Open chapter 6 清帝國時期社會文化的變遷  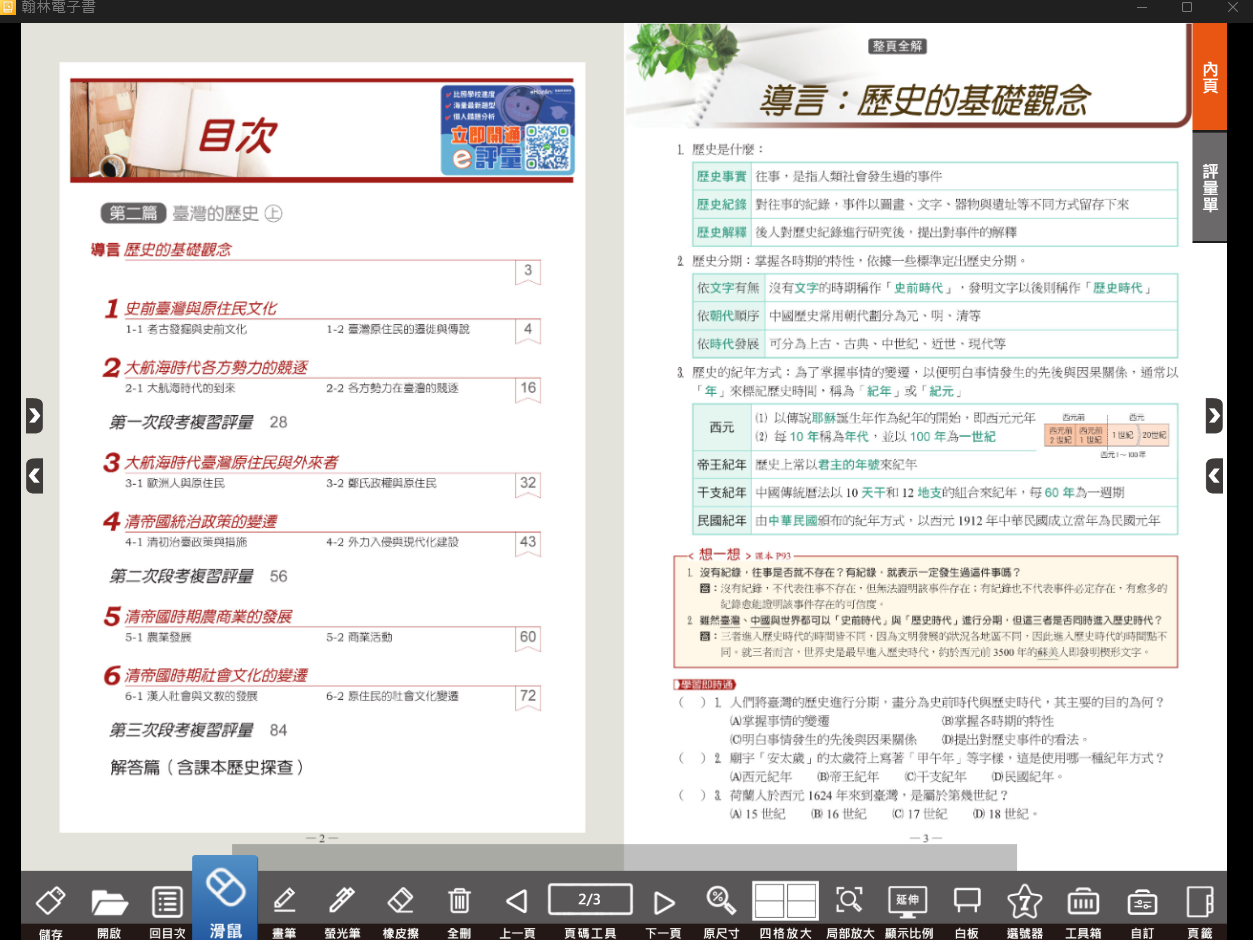click(206, 676)
